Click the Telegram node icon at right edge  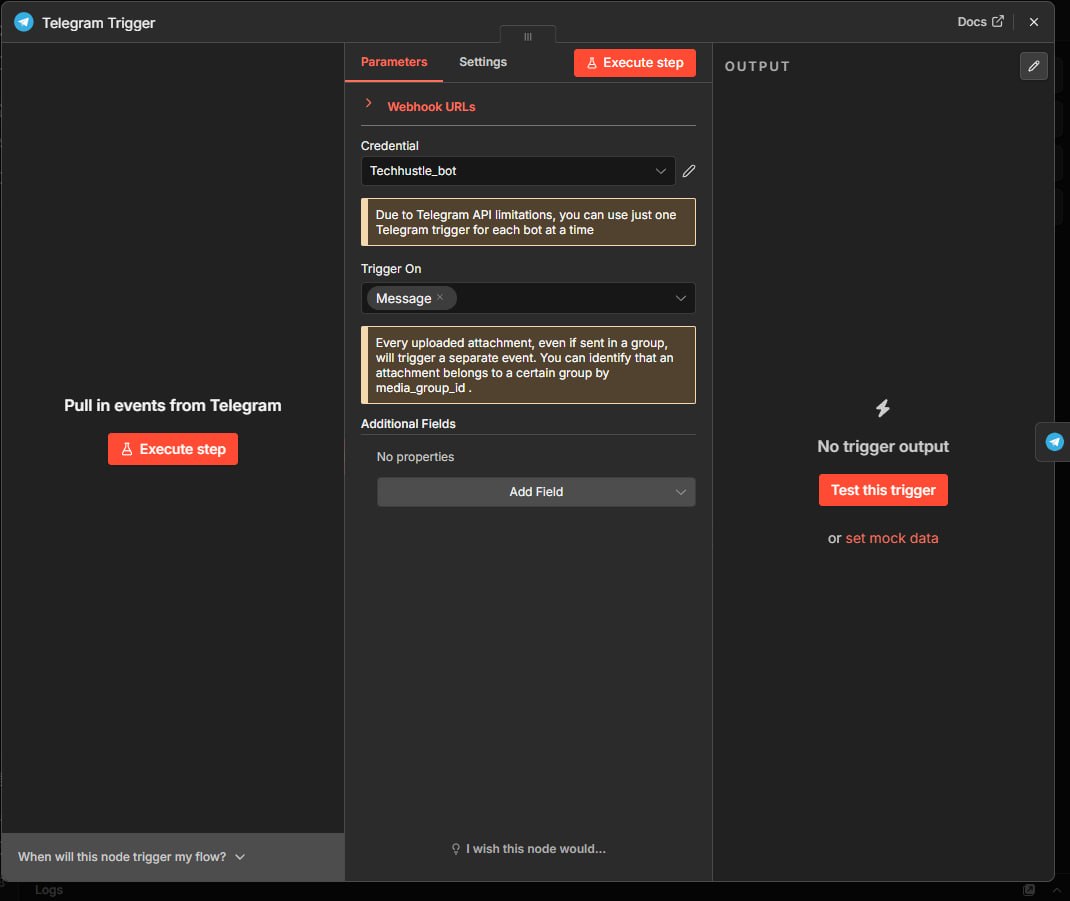pyautogui.click(x=1054, y=442)
